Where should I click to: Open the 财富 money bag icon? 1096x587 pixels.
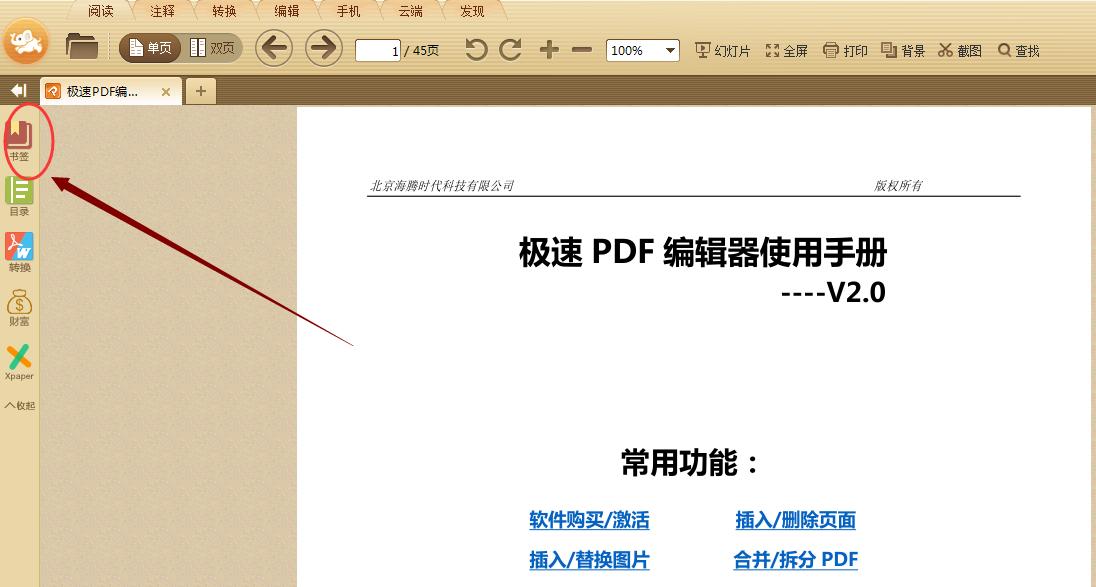click(x=19, y=307)
